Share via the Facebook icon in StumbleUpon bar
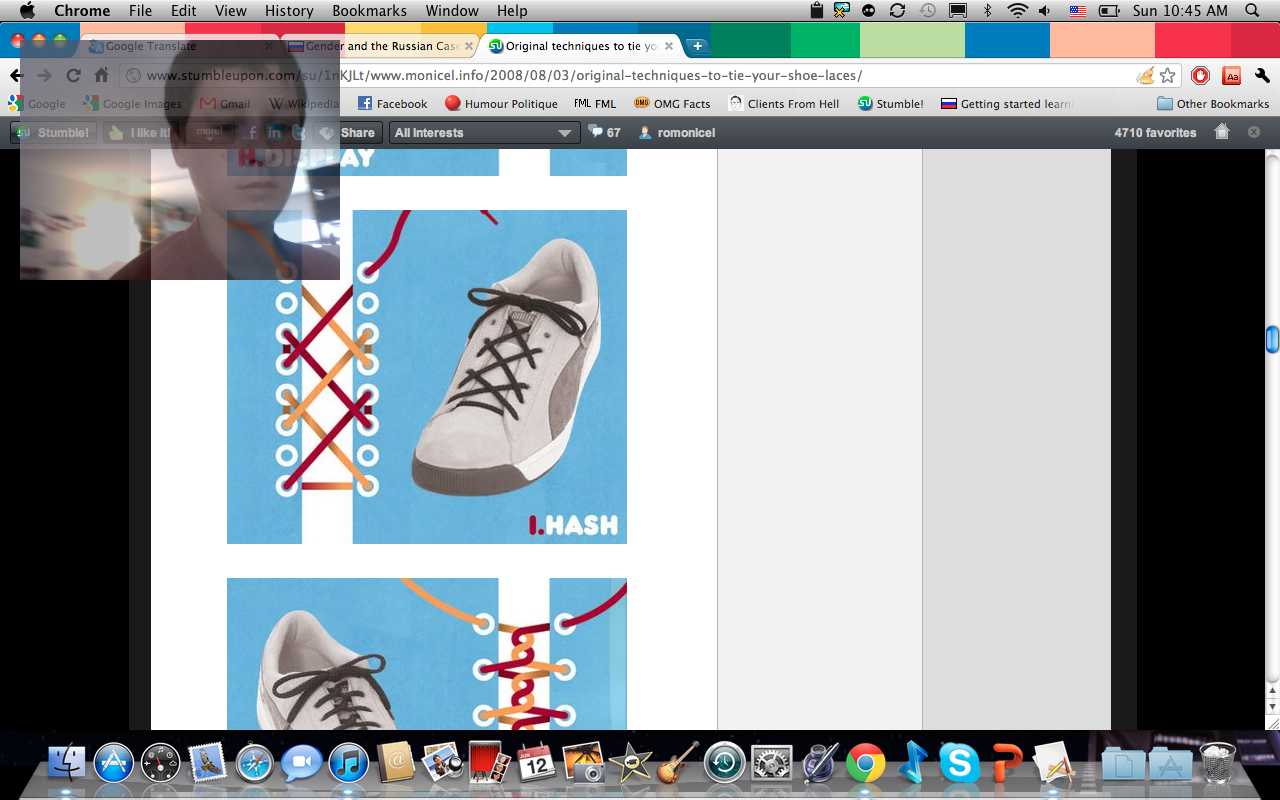 pyautogui.click(x=252, y=132)
